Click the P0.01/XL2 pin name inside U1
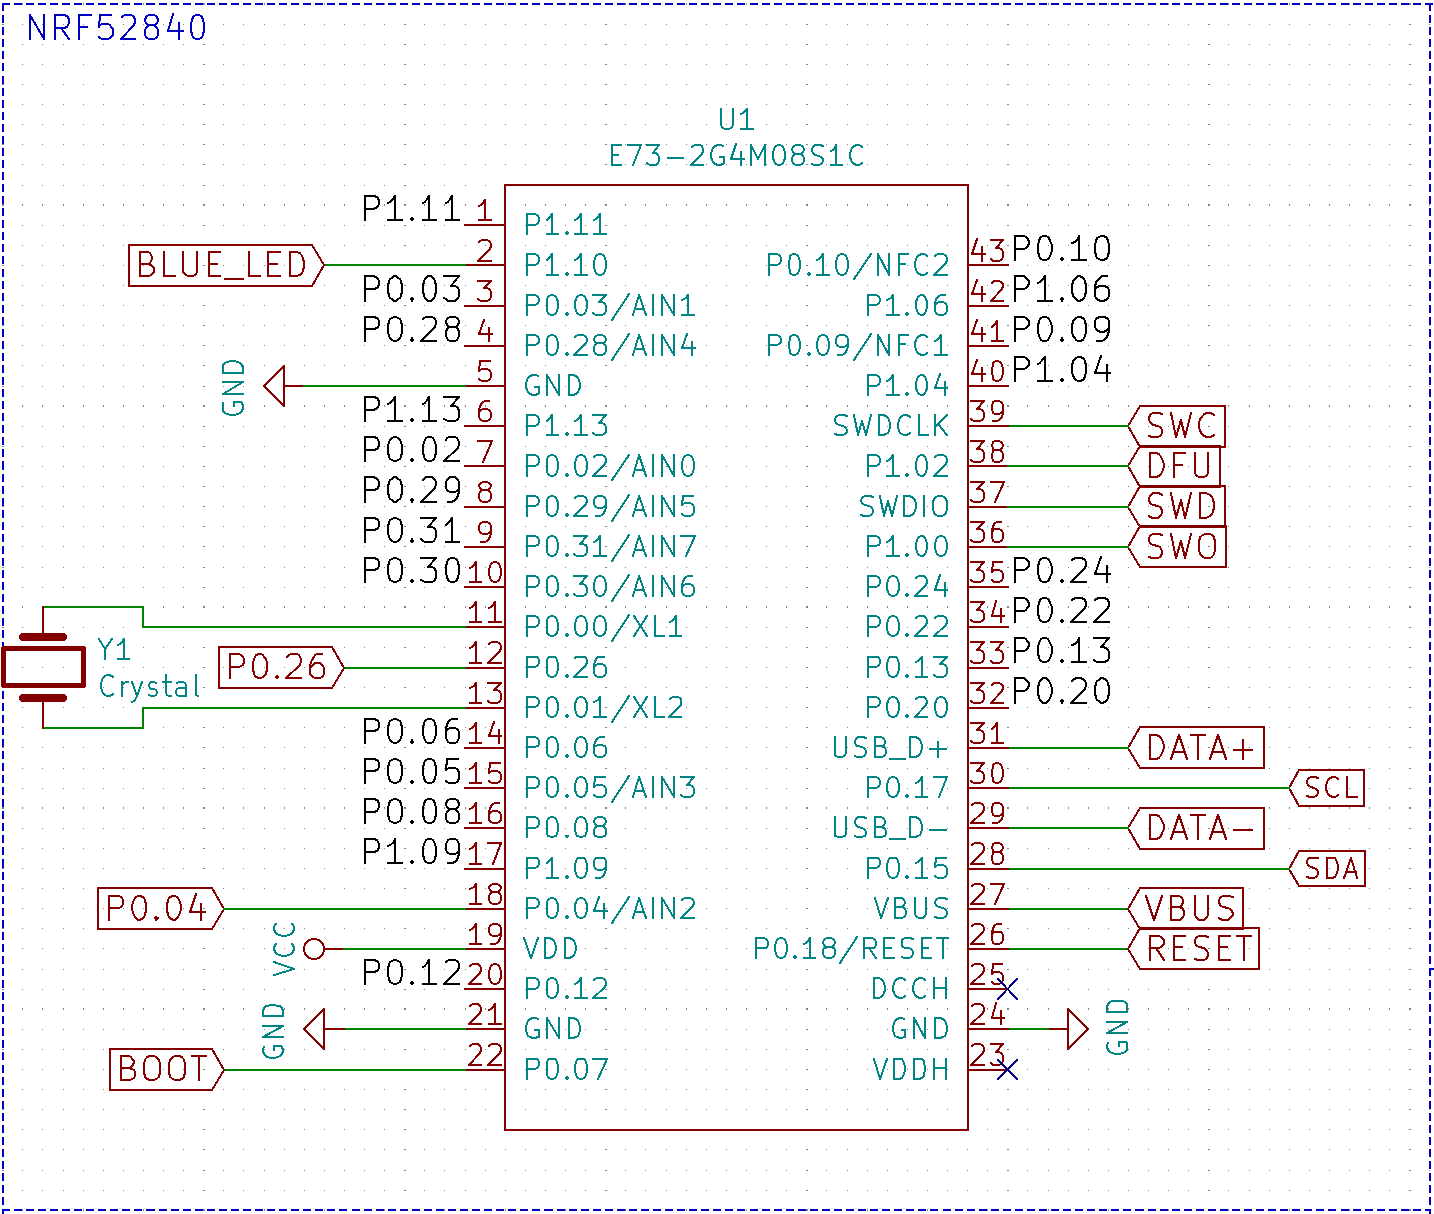1434x1214 pixels. tap(604, 708)
